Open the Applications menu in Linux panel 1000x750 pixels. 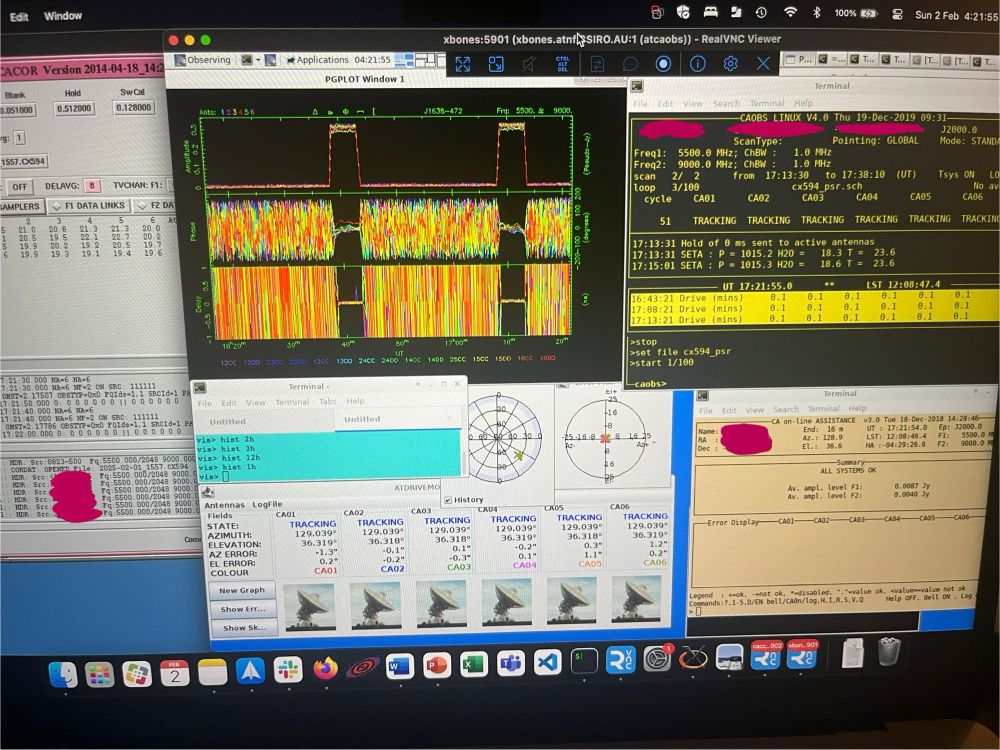pos(318,60)
